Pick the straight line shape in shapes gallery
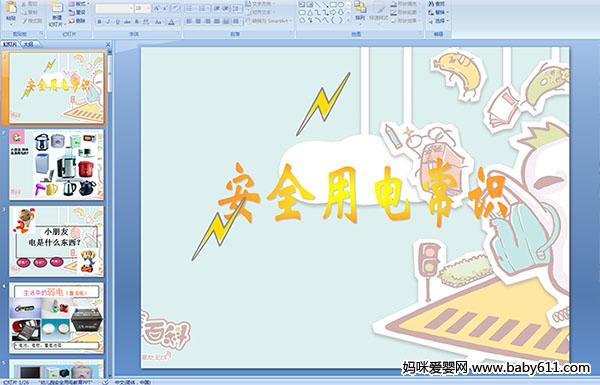The image size is (600, 385). (318, 4)
